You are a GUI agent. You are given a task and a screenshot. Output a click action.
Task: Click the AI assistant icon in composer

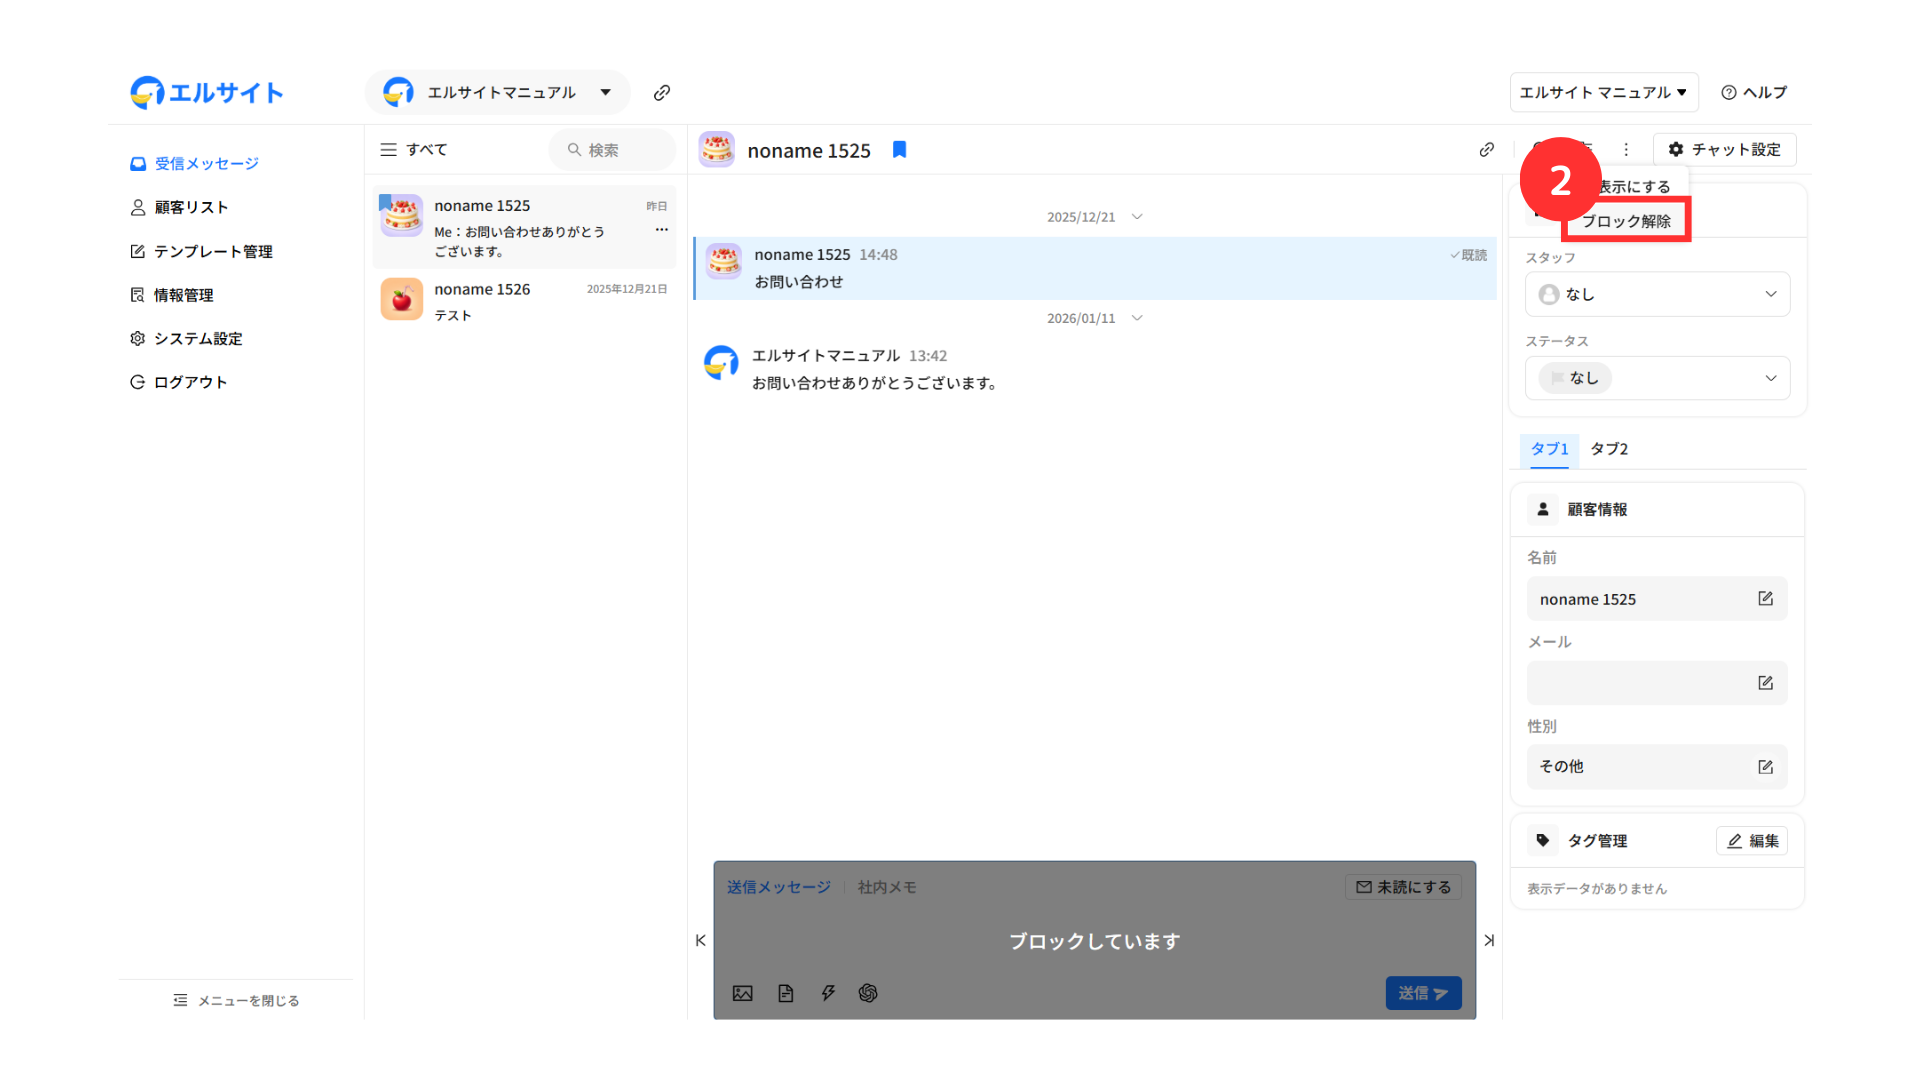[868, 993]
